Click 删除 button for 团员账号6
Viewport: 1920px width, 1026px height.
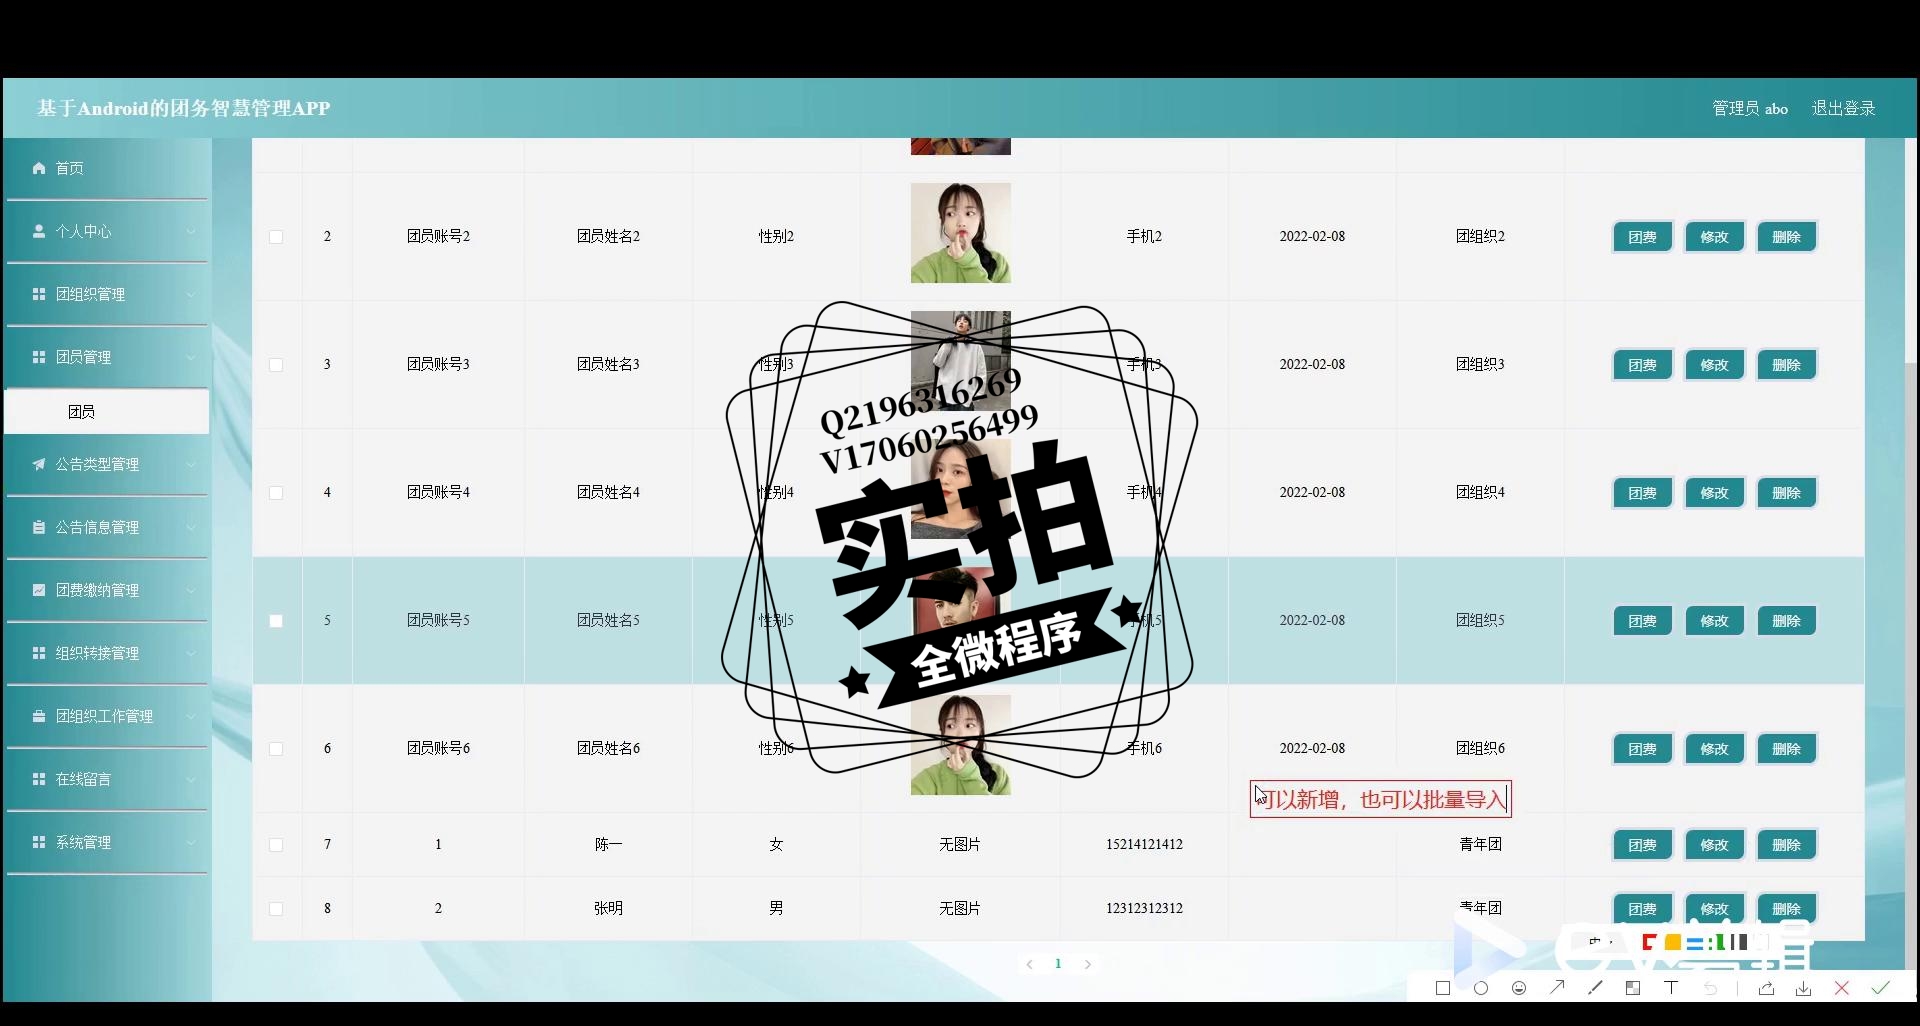pyautogui.click(x=1786, y=749)
